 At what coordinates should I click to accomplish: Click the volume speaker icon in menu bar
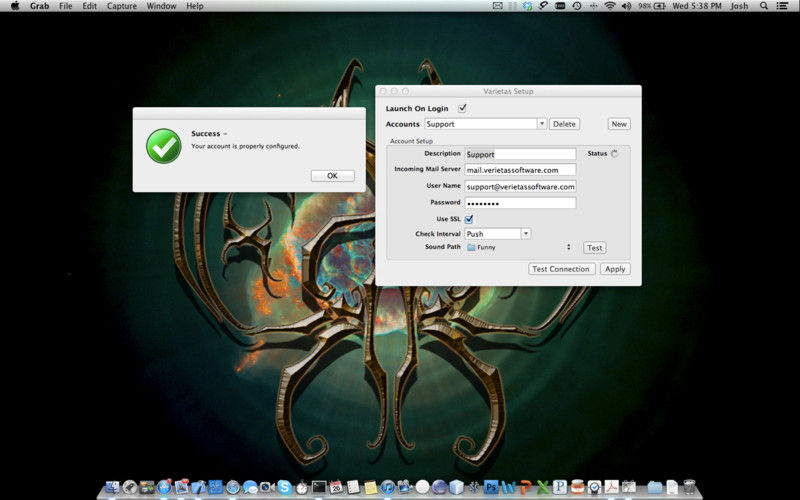[627, 6]
